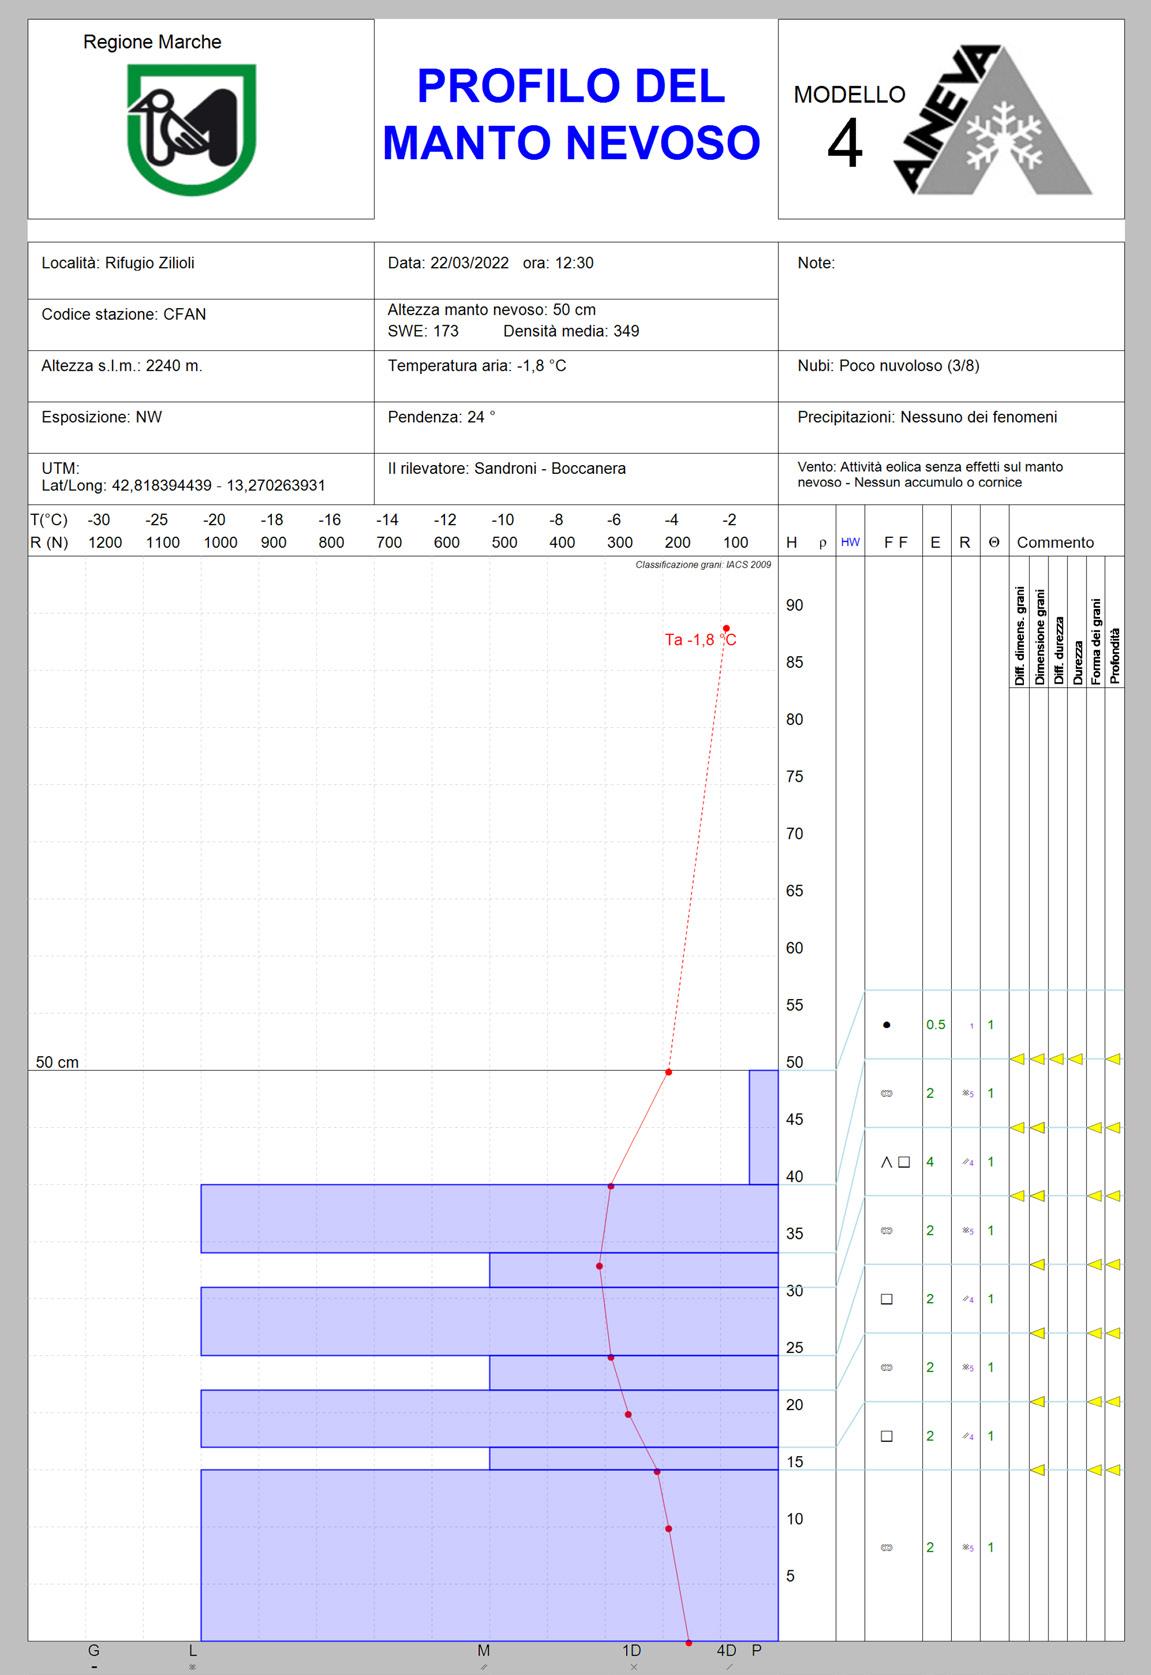1151x1675 pixels.
Task: Click the title PROFILO DEL MANTO NEVOSO
Action: coord(571,114)
